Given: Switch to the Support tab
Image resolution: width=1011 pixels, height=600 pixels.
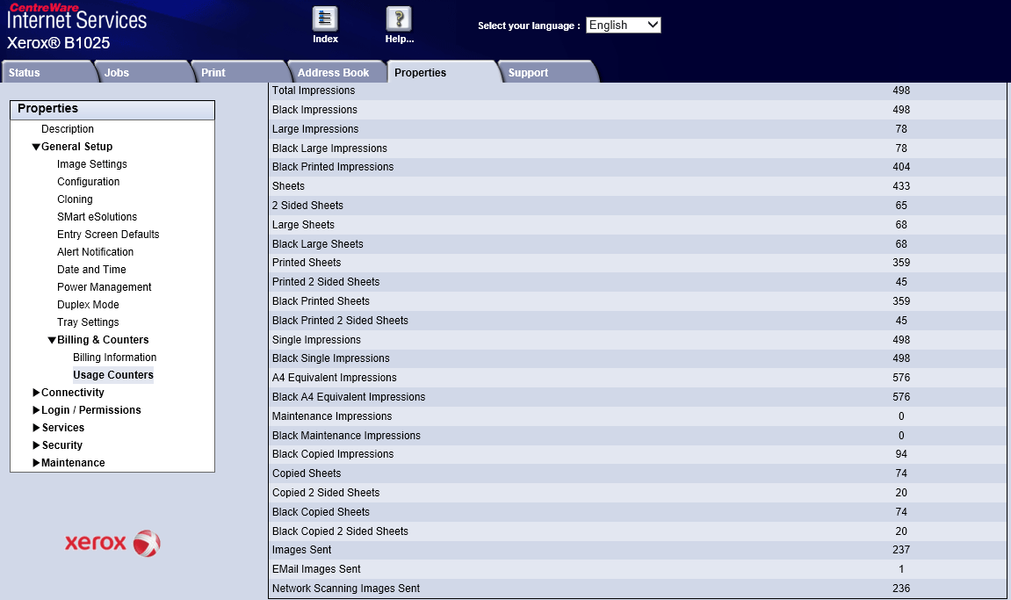Looking at the screenshot, I should click(x=549, y=72).
